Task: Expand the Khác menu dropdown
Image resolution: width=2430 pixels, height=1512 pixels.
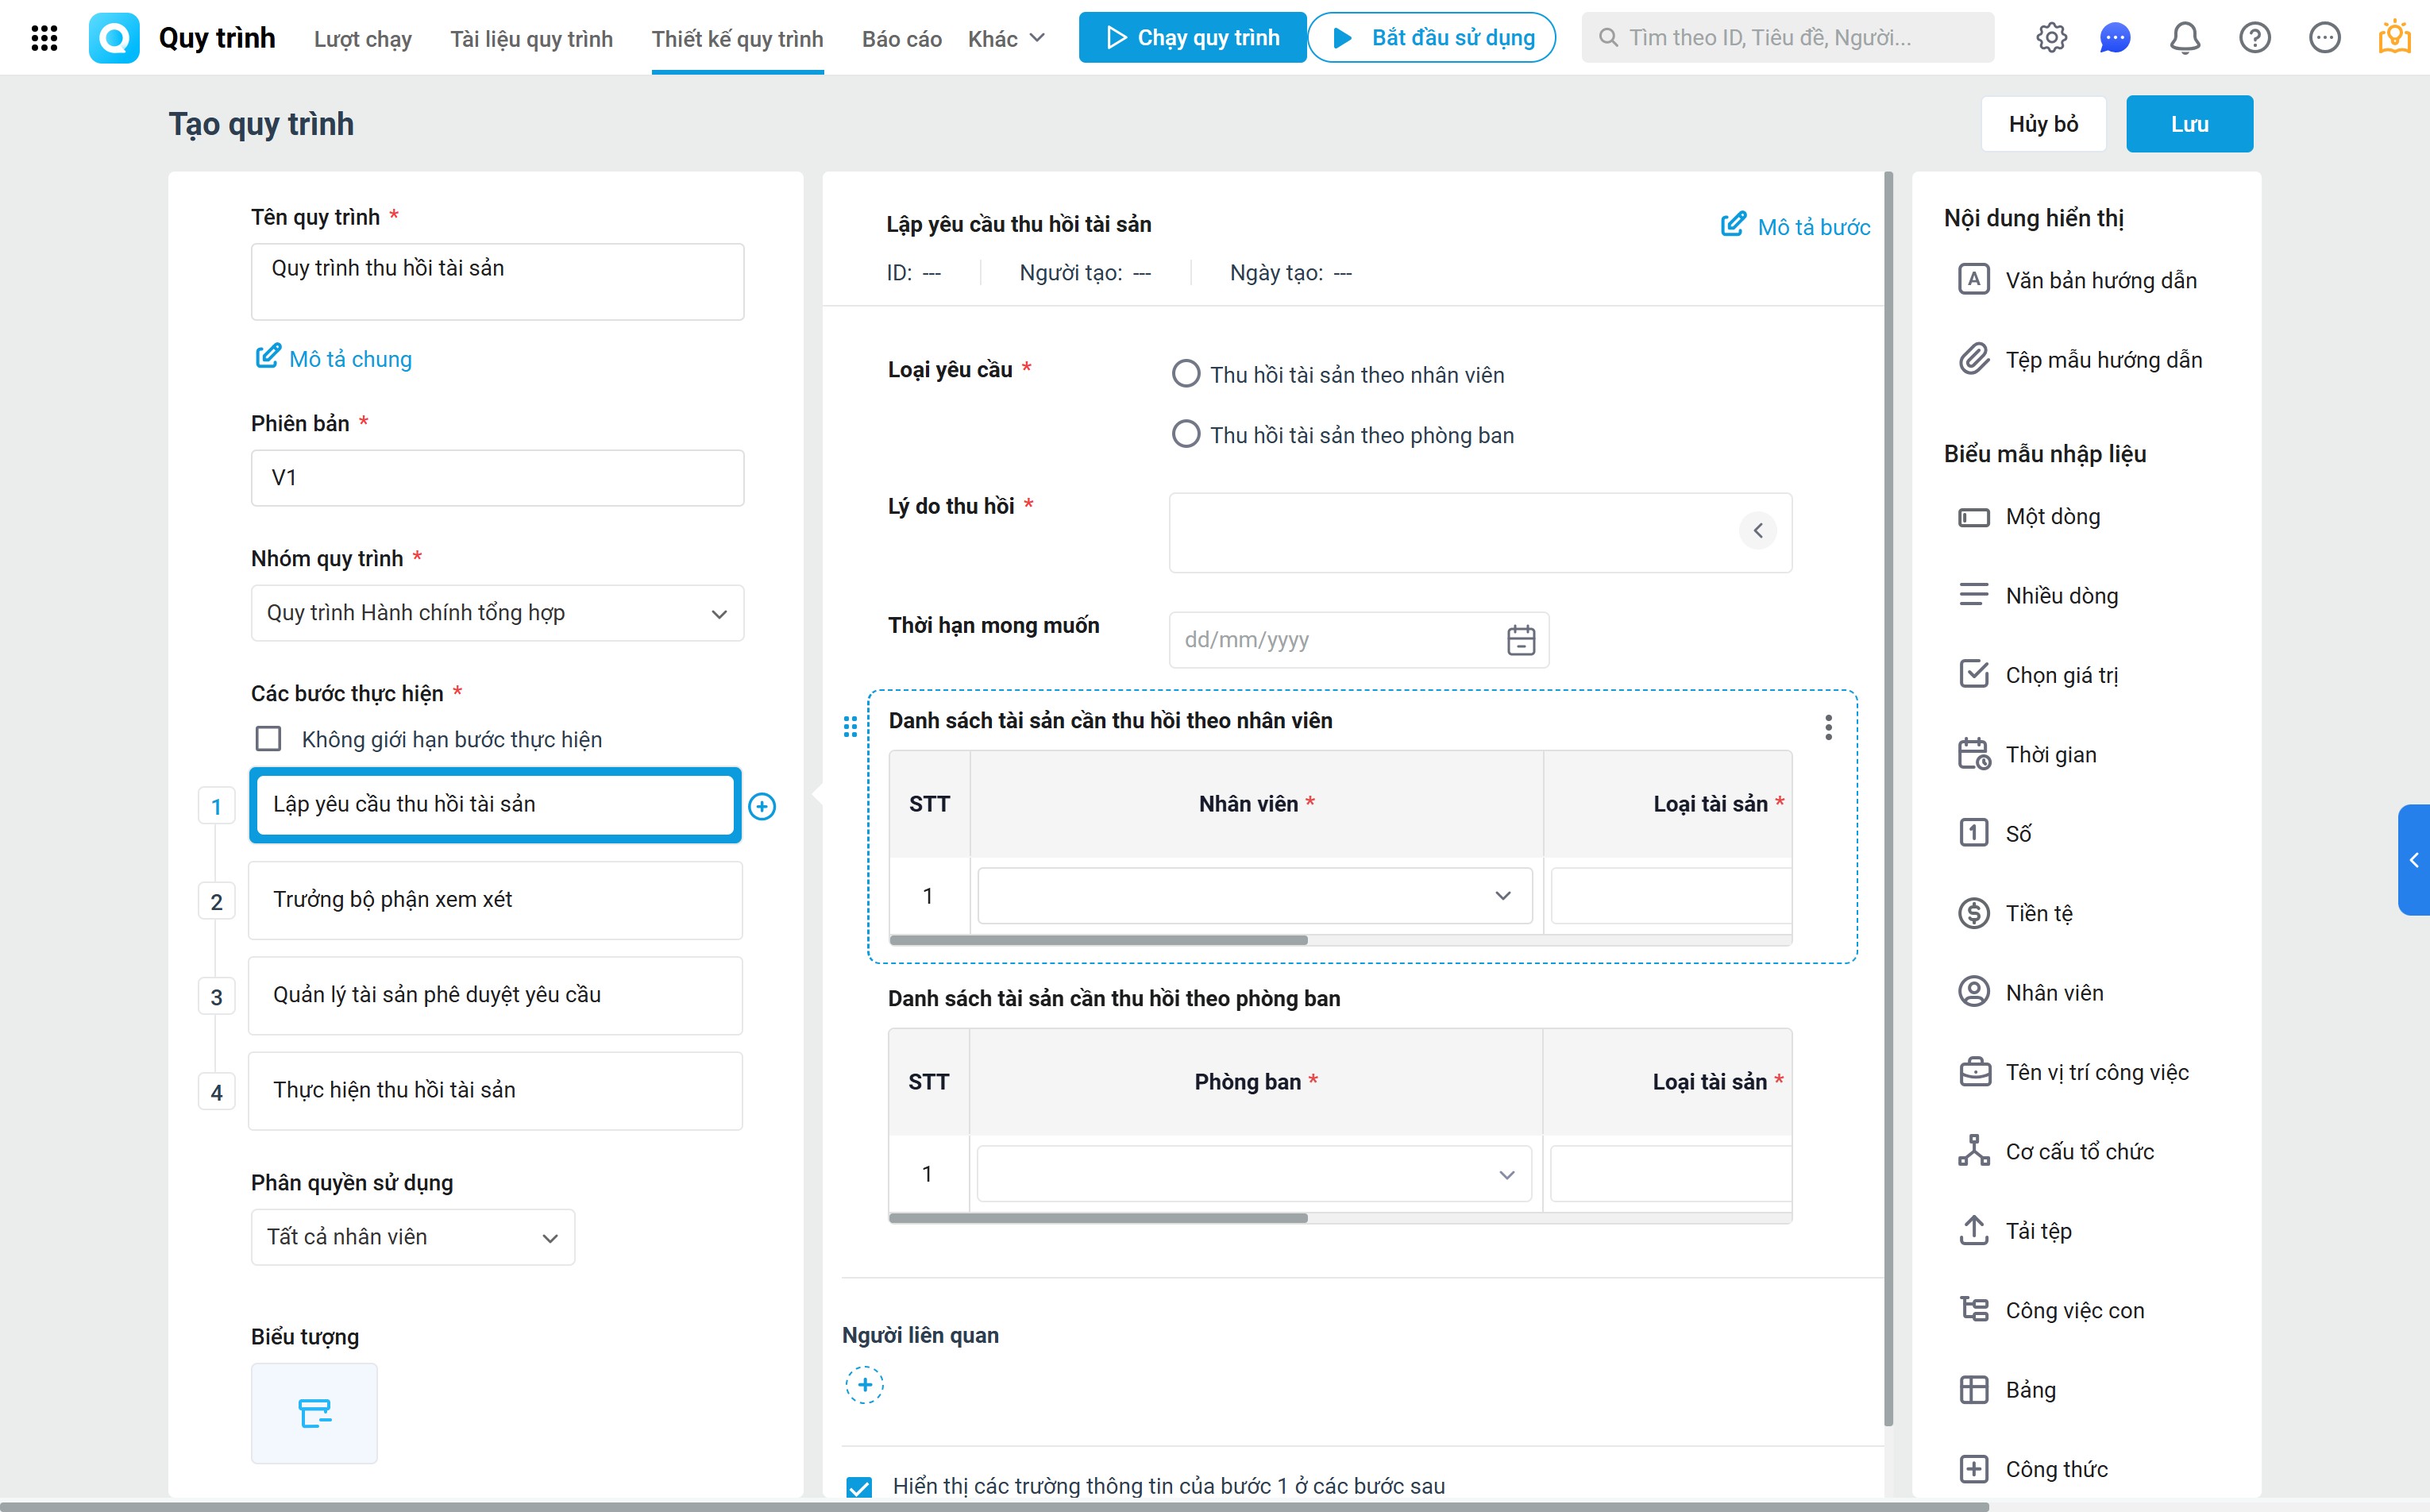Action: coord(1006,38)
